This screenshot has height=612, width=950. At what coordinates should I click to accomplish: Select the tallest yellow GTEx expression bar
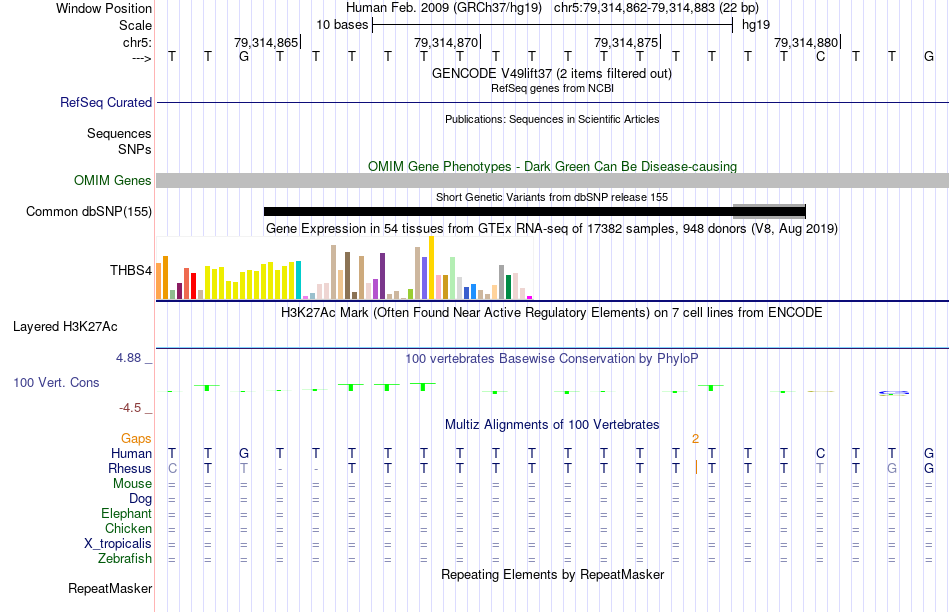[431, 267]
